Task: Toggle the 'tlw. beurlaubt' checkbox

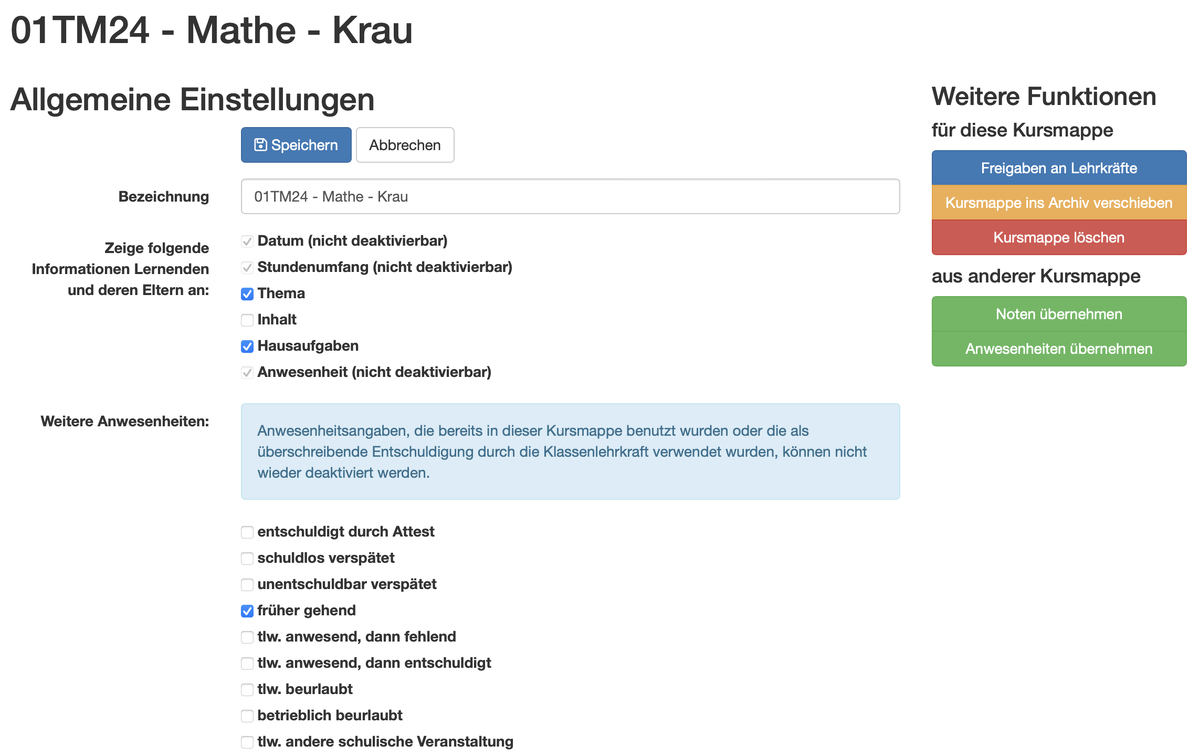Action: (247, 689)
